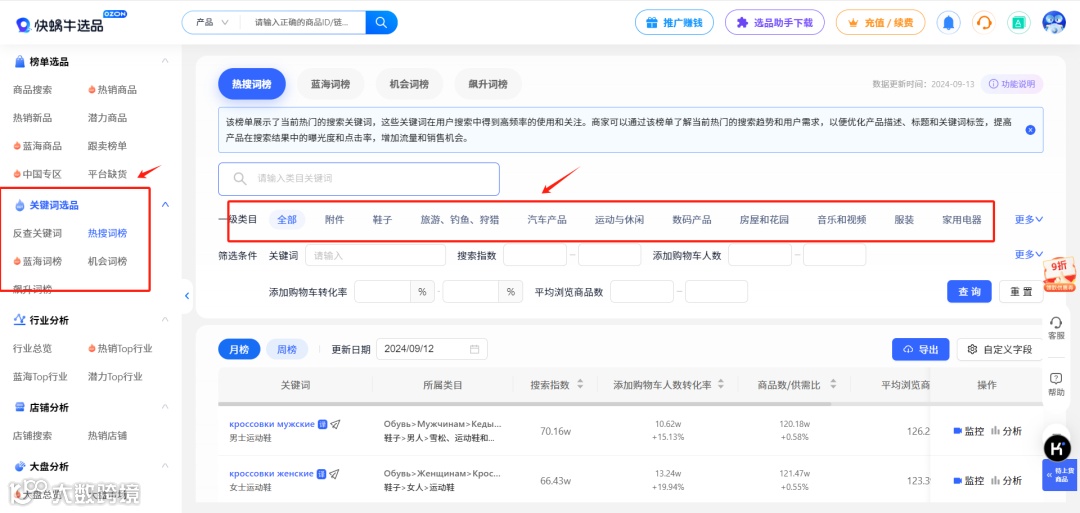Click 分析 for кроссовки женские row
Screen dimensions: 1080x513
[x=1006, y=480]
